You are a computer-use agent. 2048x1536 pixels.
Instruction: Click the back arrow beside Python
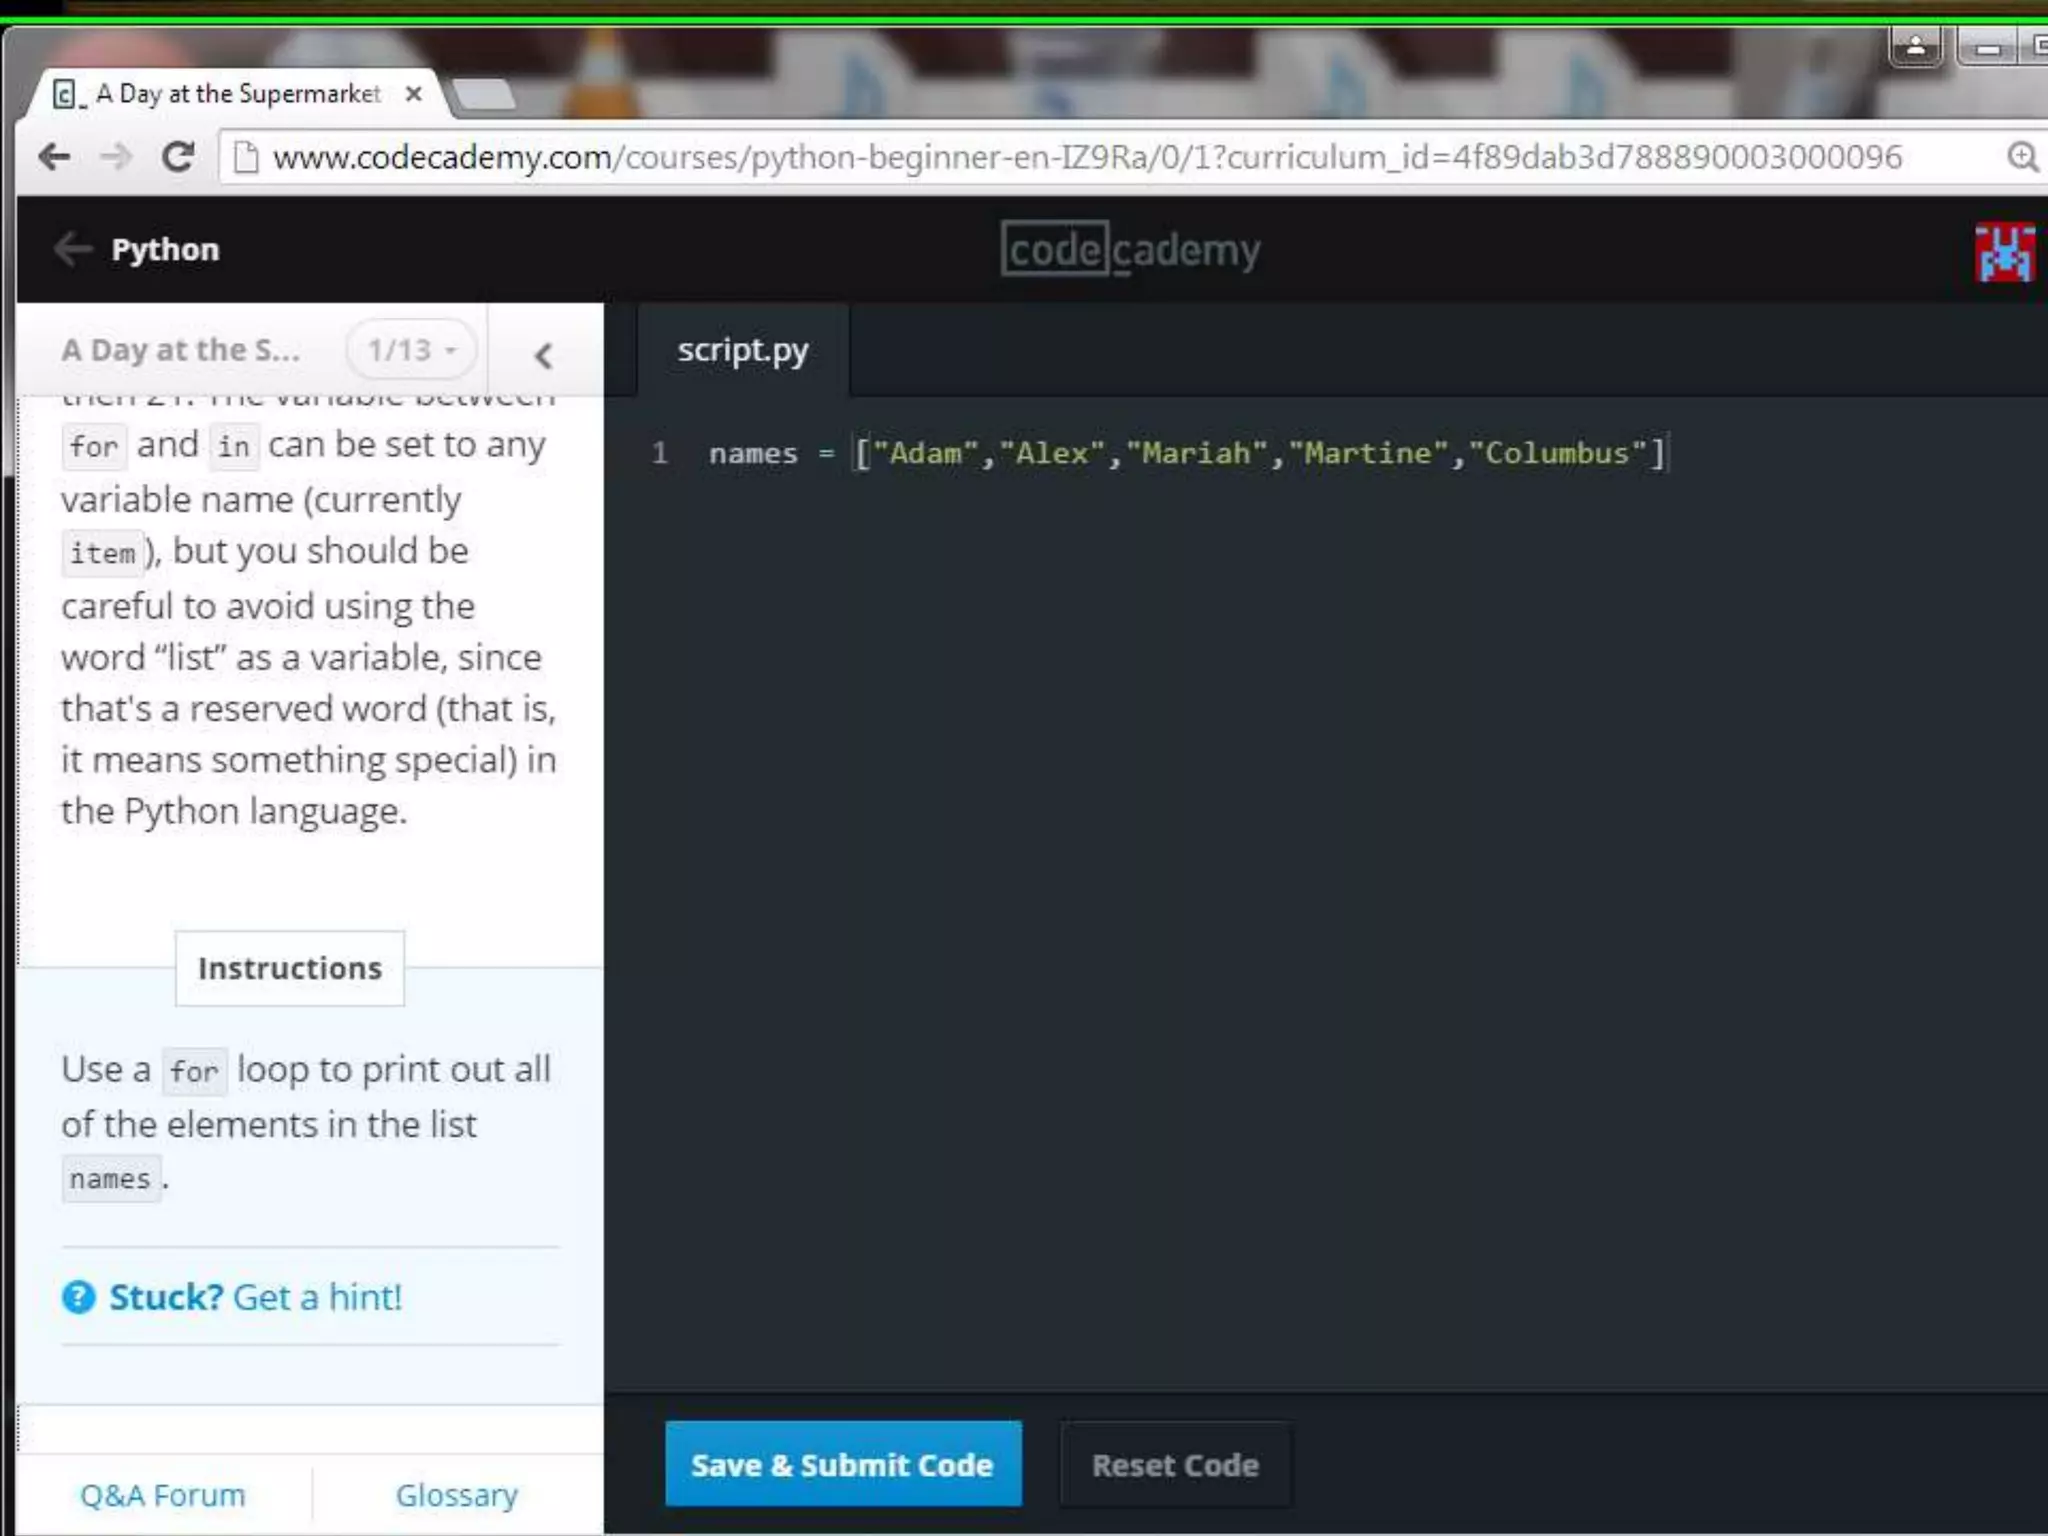click(x=72, y=249)
